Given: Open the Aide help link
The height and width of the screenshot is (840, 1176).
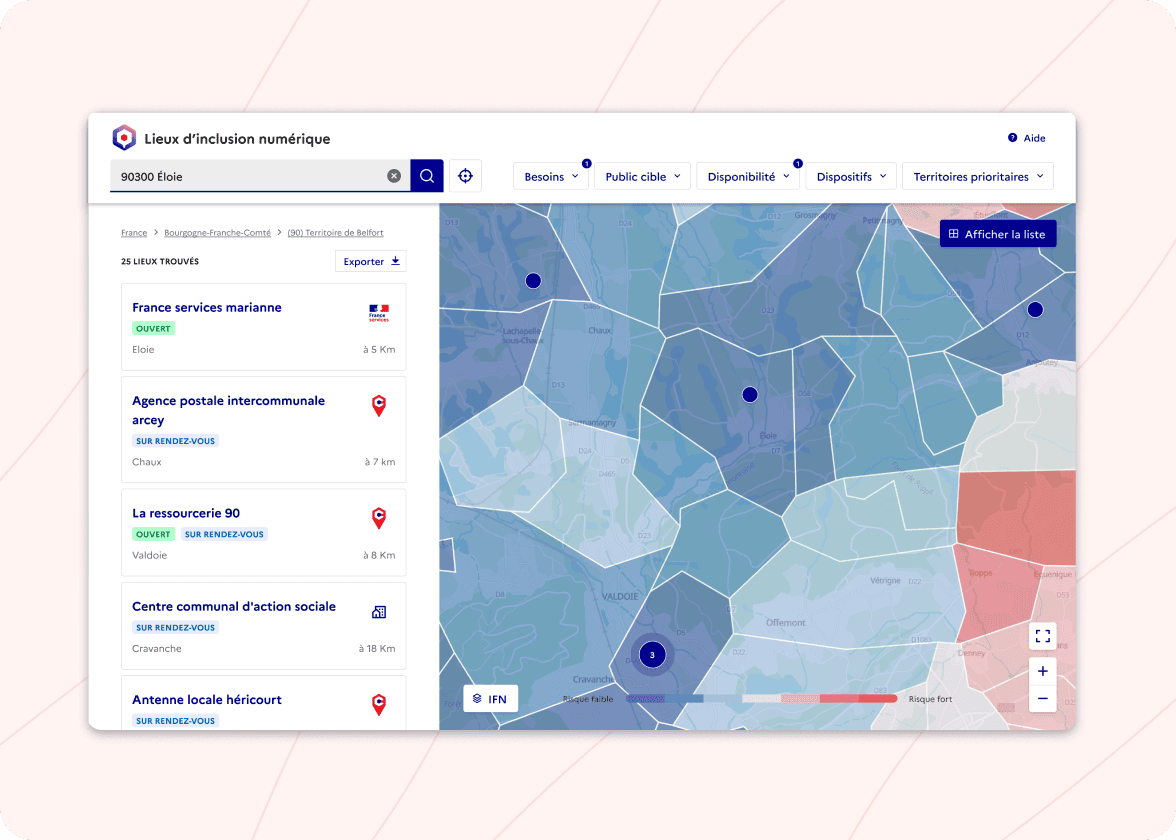Looking at the screenshot, I should (1027, 138).
